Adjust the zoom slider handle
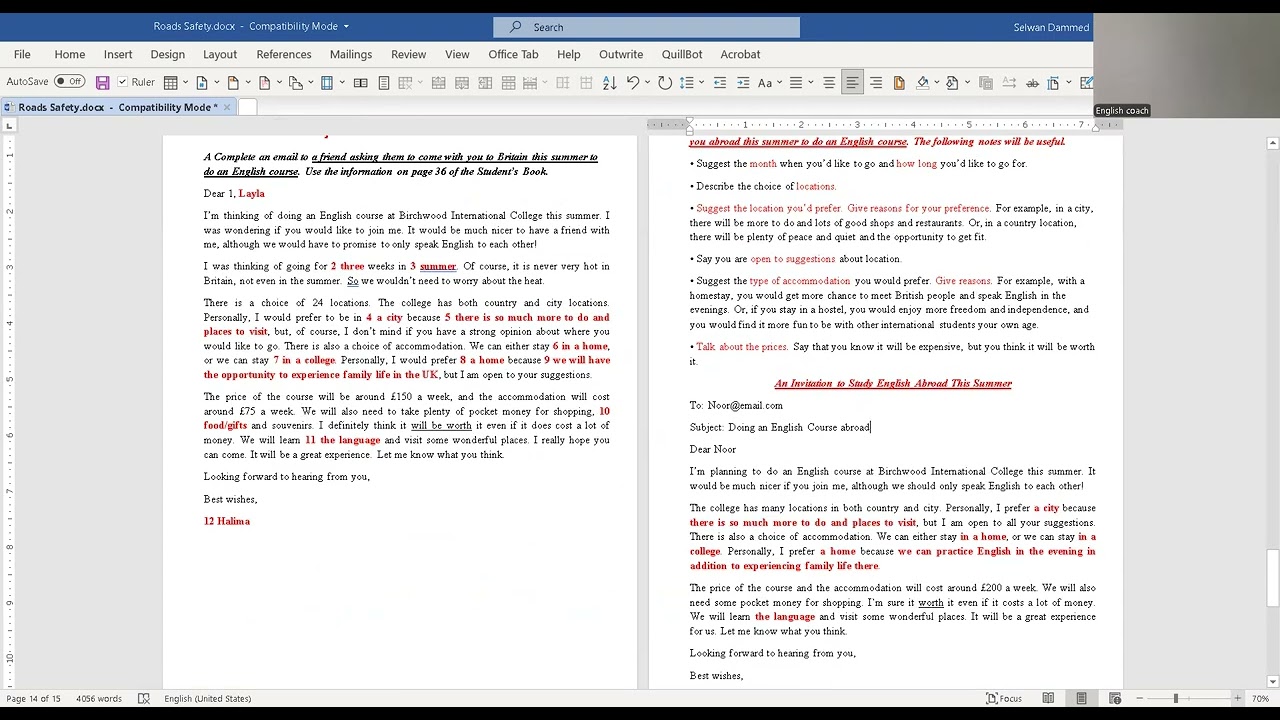Screen dimensions: 1280x720 point(1176,698)
